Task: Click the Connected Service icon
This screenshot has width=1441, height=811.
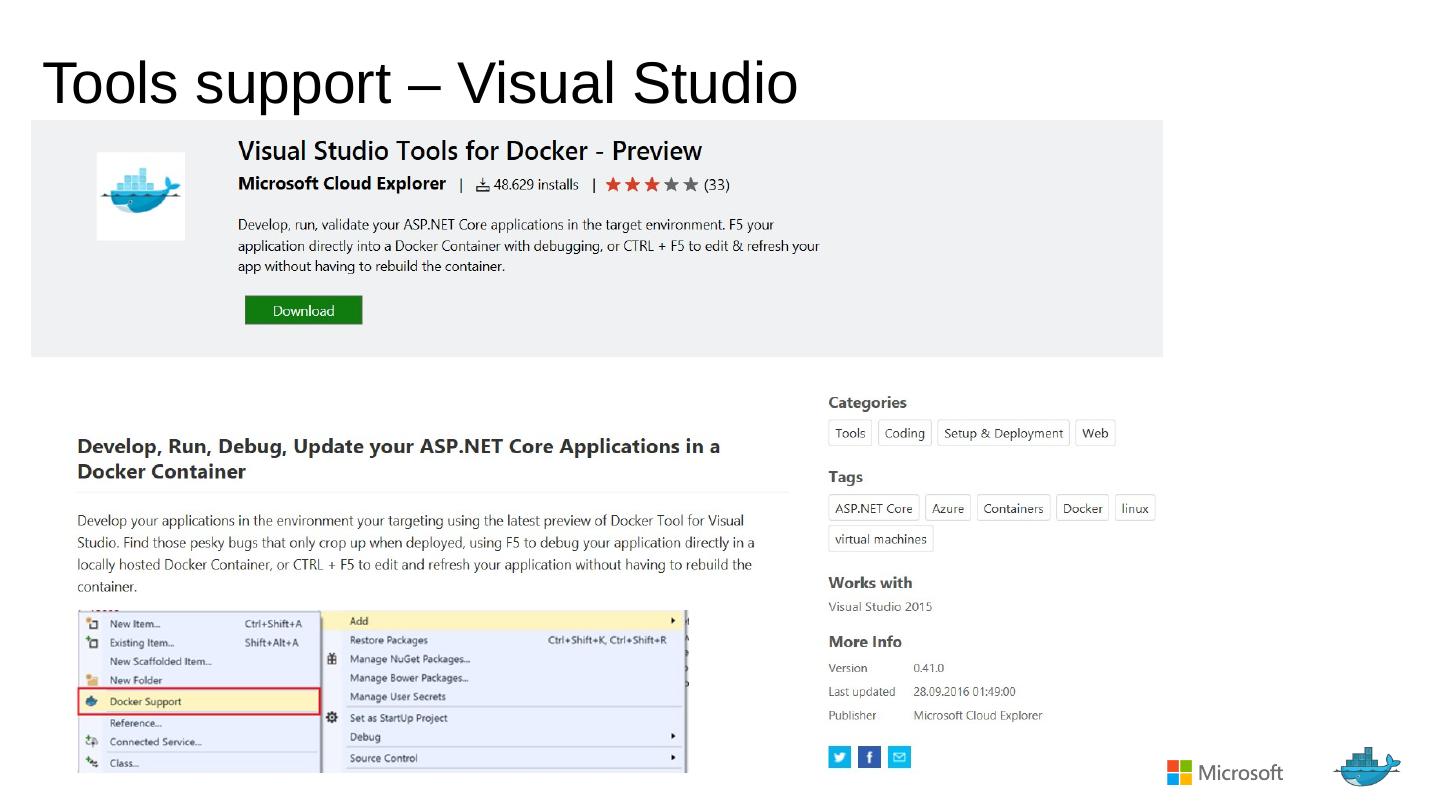Action: 92,742
